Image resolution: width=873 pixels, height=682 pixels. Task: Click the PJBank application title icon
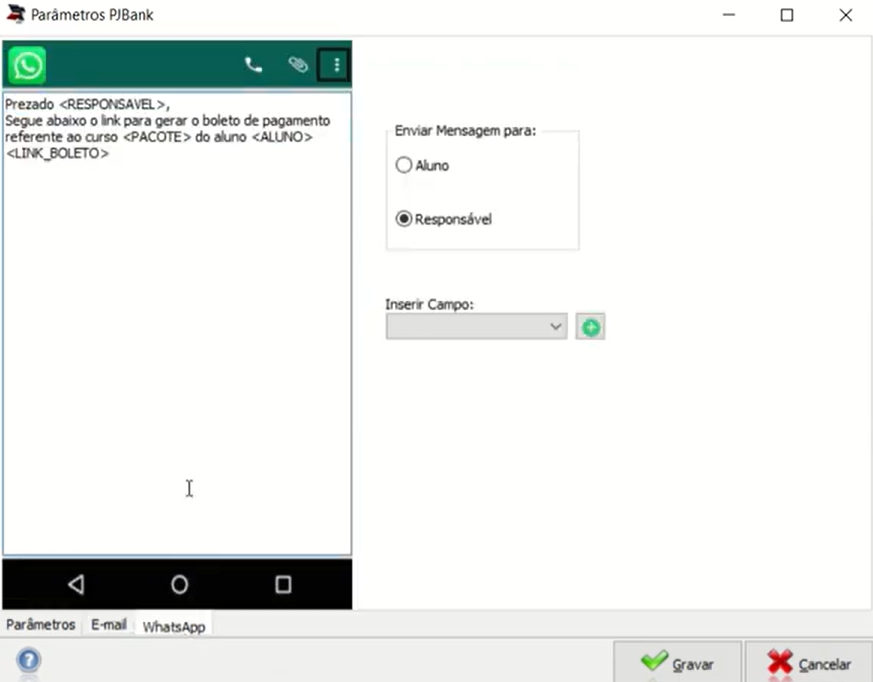click(x=15, y=14)
